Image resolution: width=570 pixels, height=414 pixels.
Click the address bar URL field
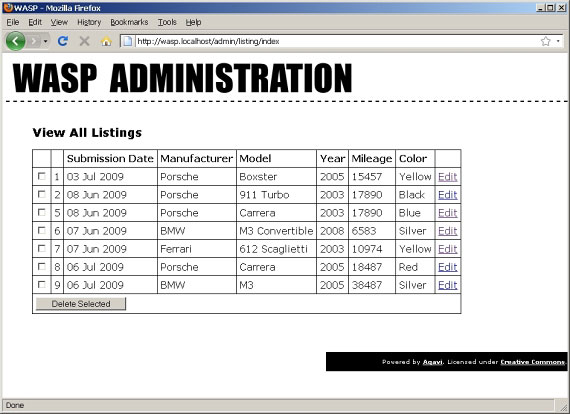tap(336, 41)
